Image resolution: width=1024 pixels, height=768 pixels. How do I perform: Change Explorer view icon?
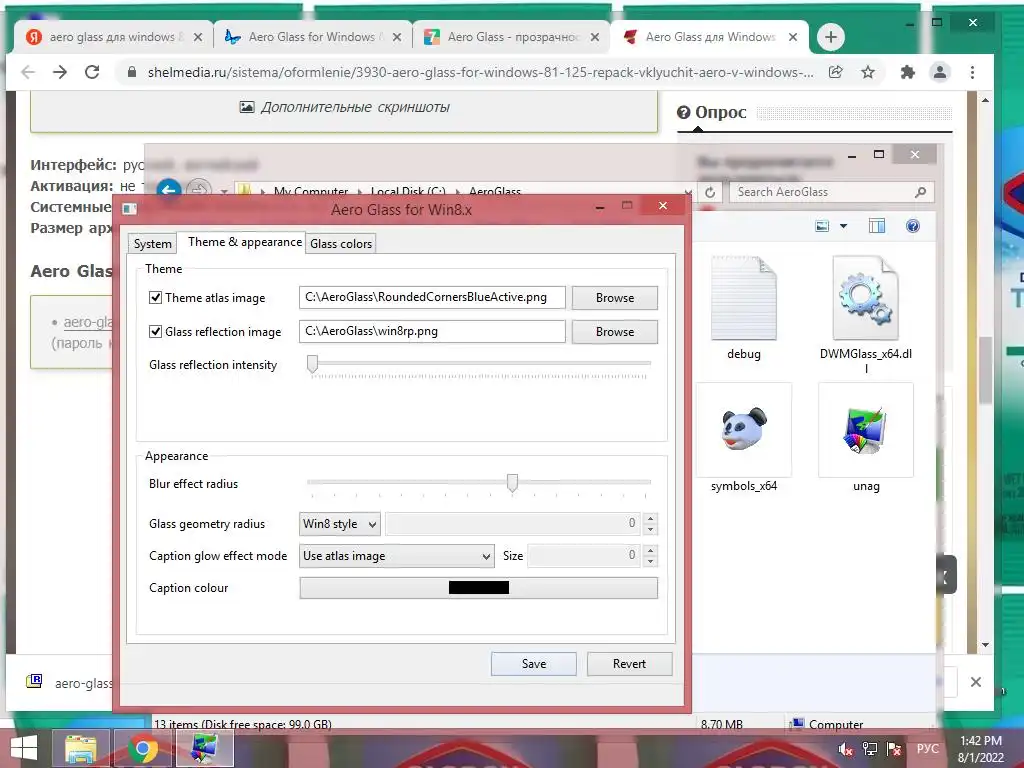[822, 226]
